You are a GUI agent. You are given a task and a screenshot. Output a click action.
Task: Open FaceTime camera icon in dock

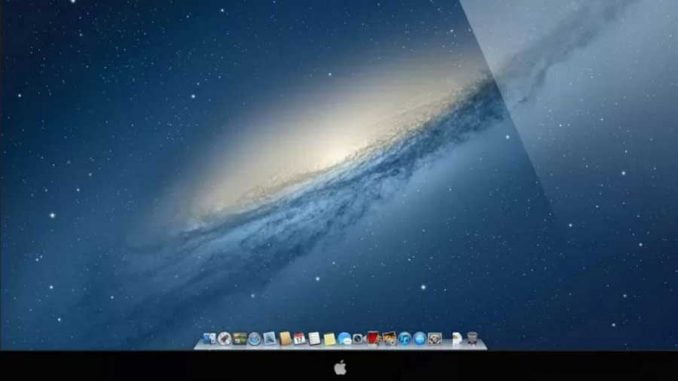359,338
